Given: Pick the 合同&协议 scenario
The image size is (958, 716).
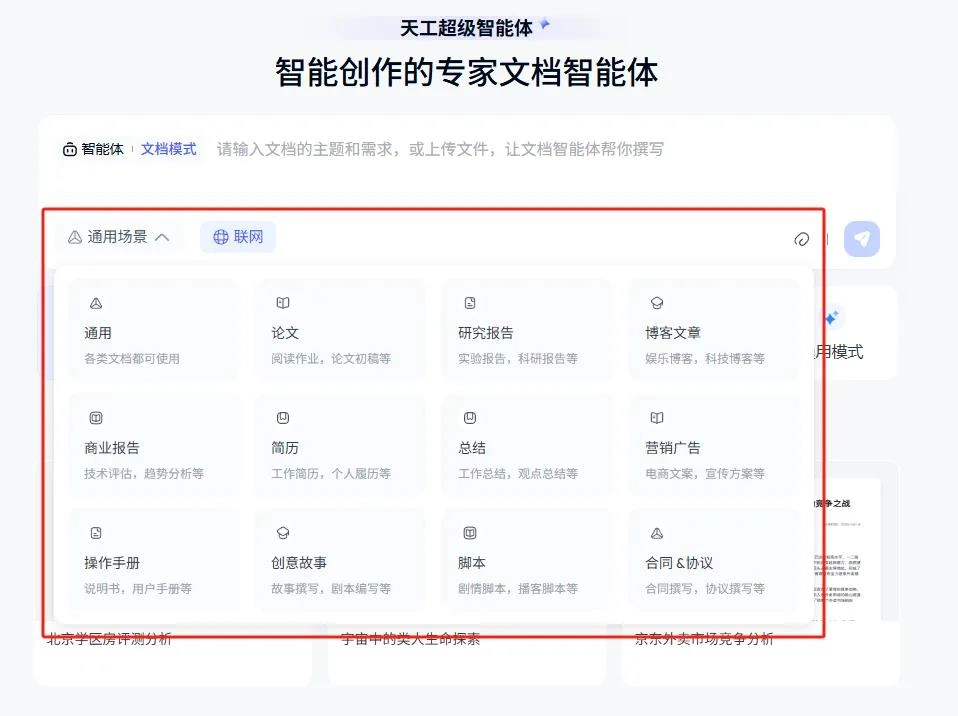Looking at the screenshot, I should pyautogui.click(x=714, y=560).
